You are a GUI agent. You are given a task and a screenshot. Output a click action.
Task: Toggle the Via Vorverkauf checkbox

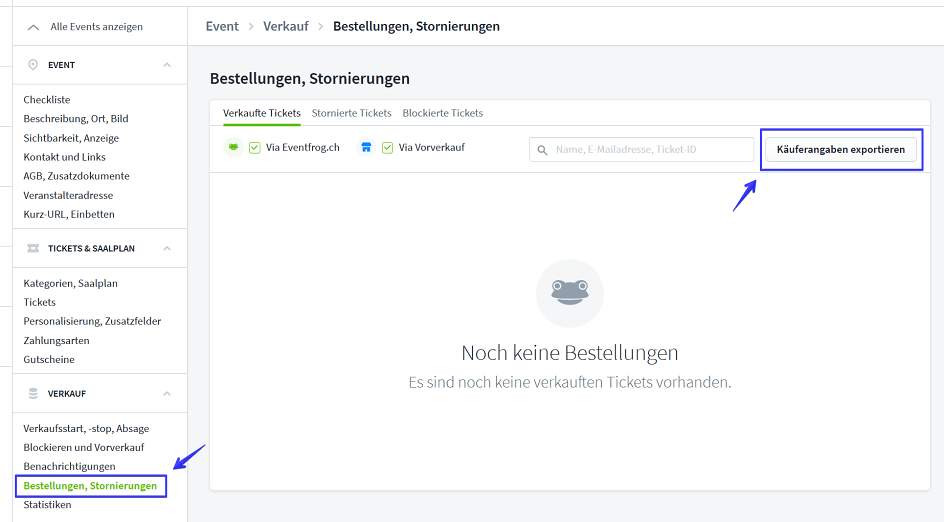[x=388, y=148]
